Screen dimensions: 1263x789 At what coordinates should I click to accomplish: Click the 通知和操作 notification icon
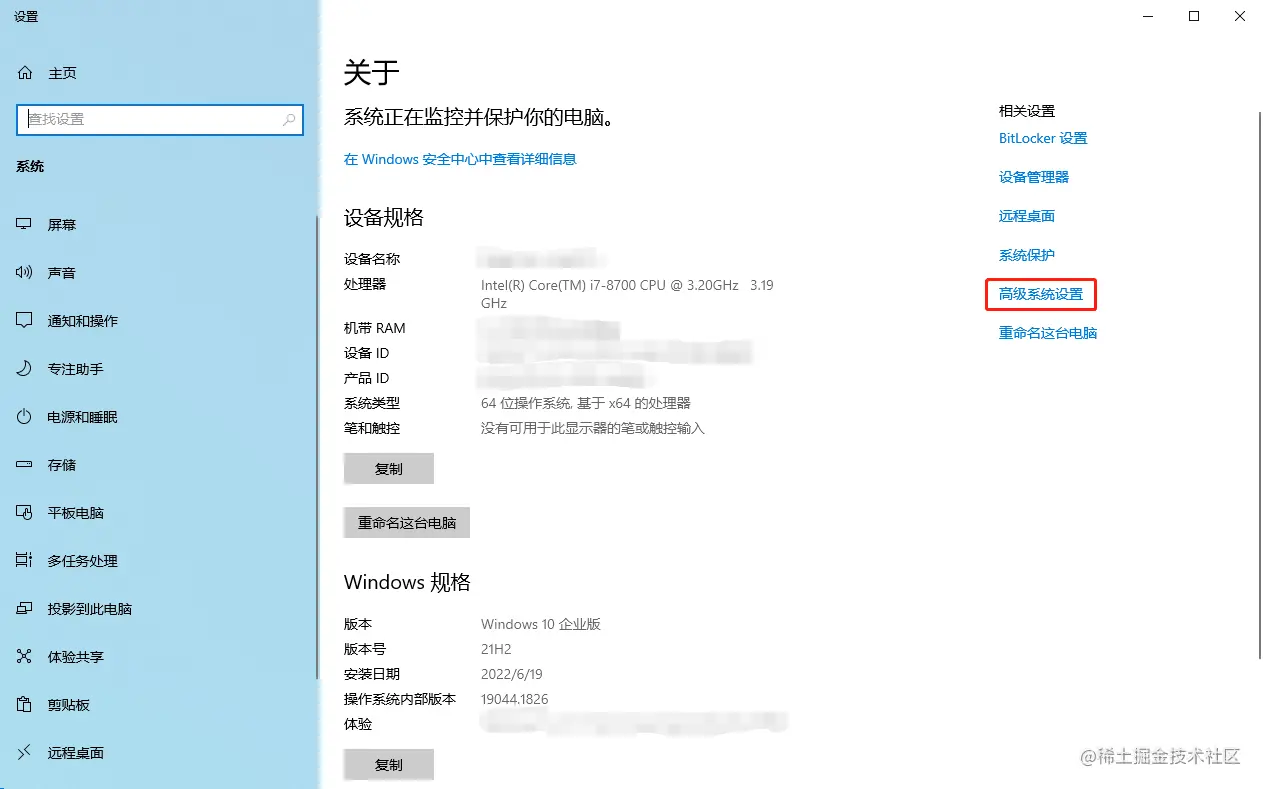tap(25, 321)
